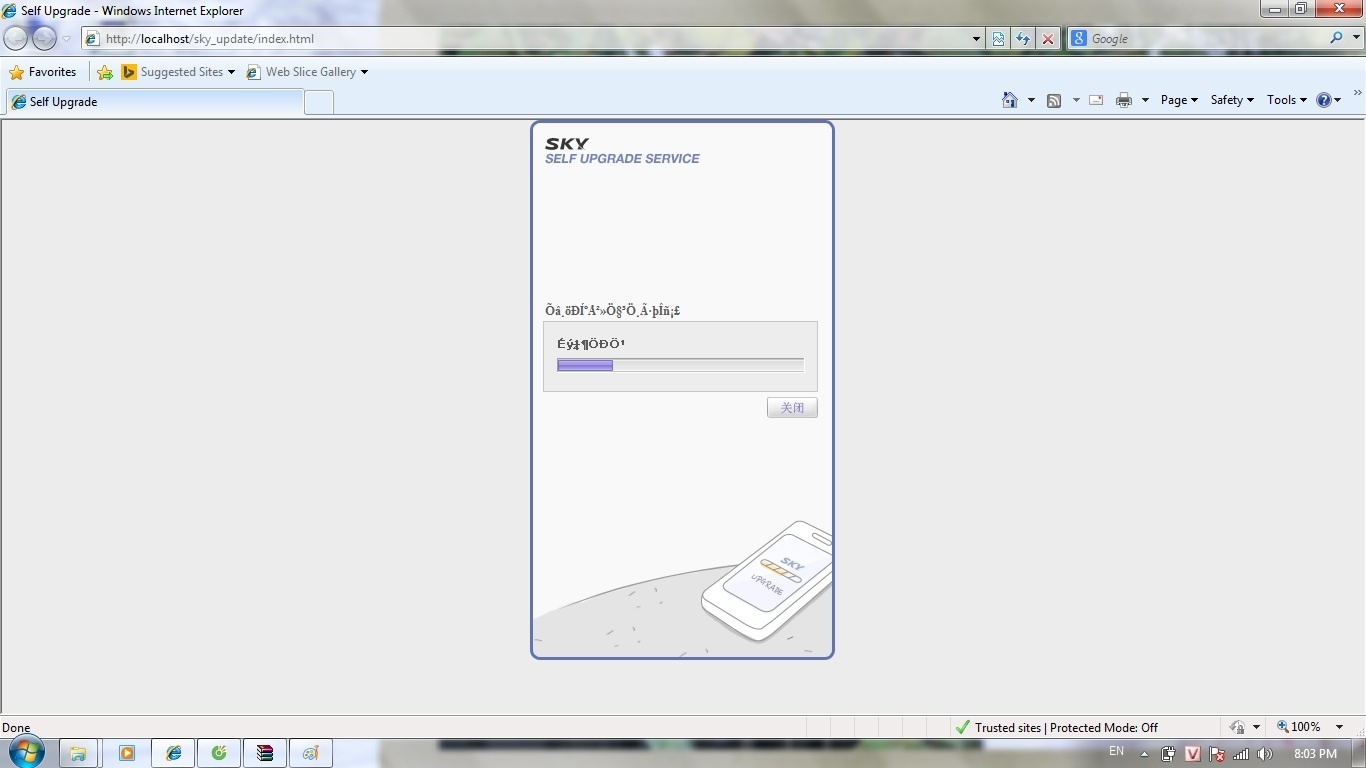Go forward using the browser Forward arrow

click(x=44, y=39)
